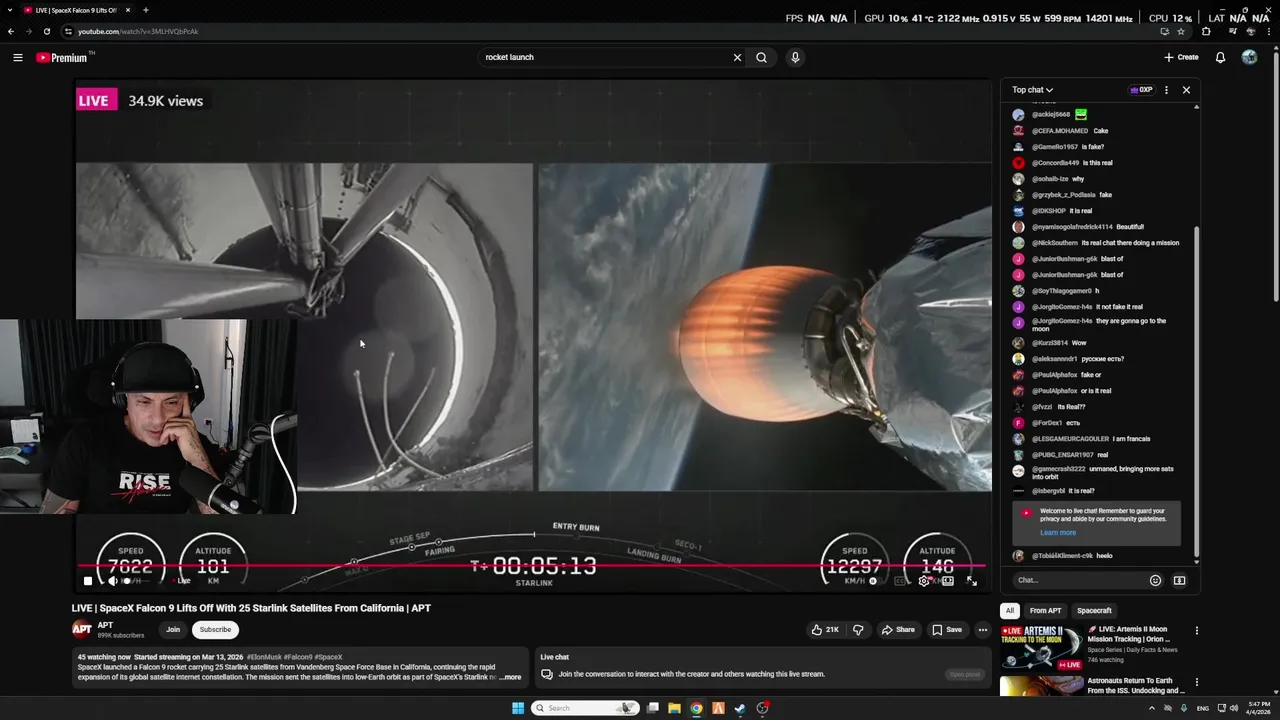Open your YouTube account avatar menu
The image size is (1280, 720).
(1249, 57)
